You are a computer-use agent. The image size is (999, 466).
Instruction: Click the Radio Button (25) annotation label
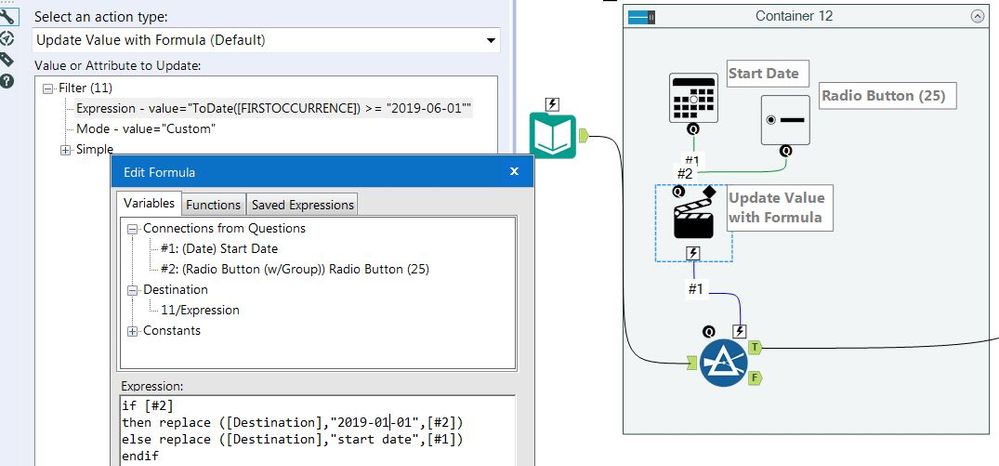pos(888,96)
